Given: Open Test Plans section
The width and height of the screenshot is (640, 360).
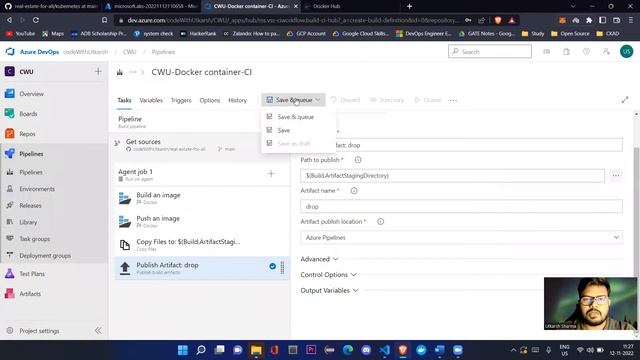Looking at the screenshot, I should pyautogui.click(x=32, y=273).
